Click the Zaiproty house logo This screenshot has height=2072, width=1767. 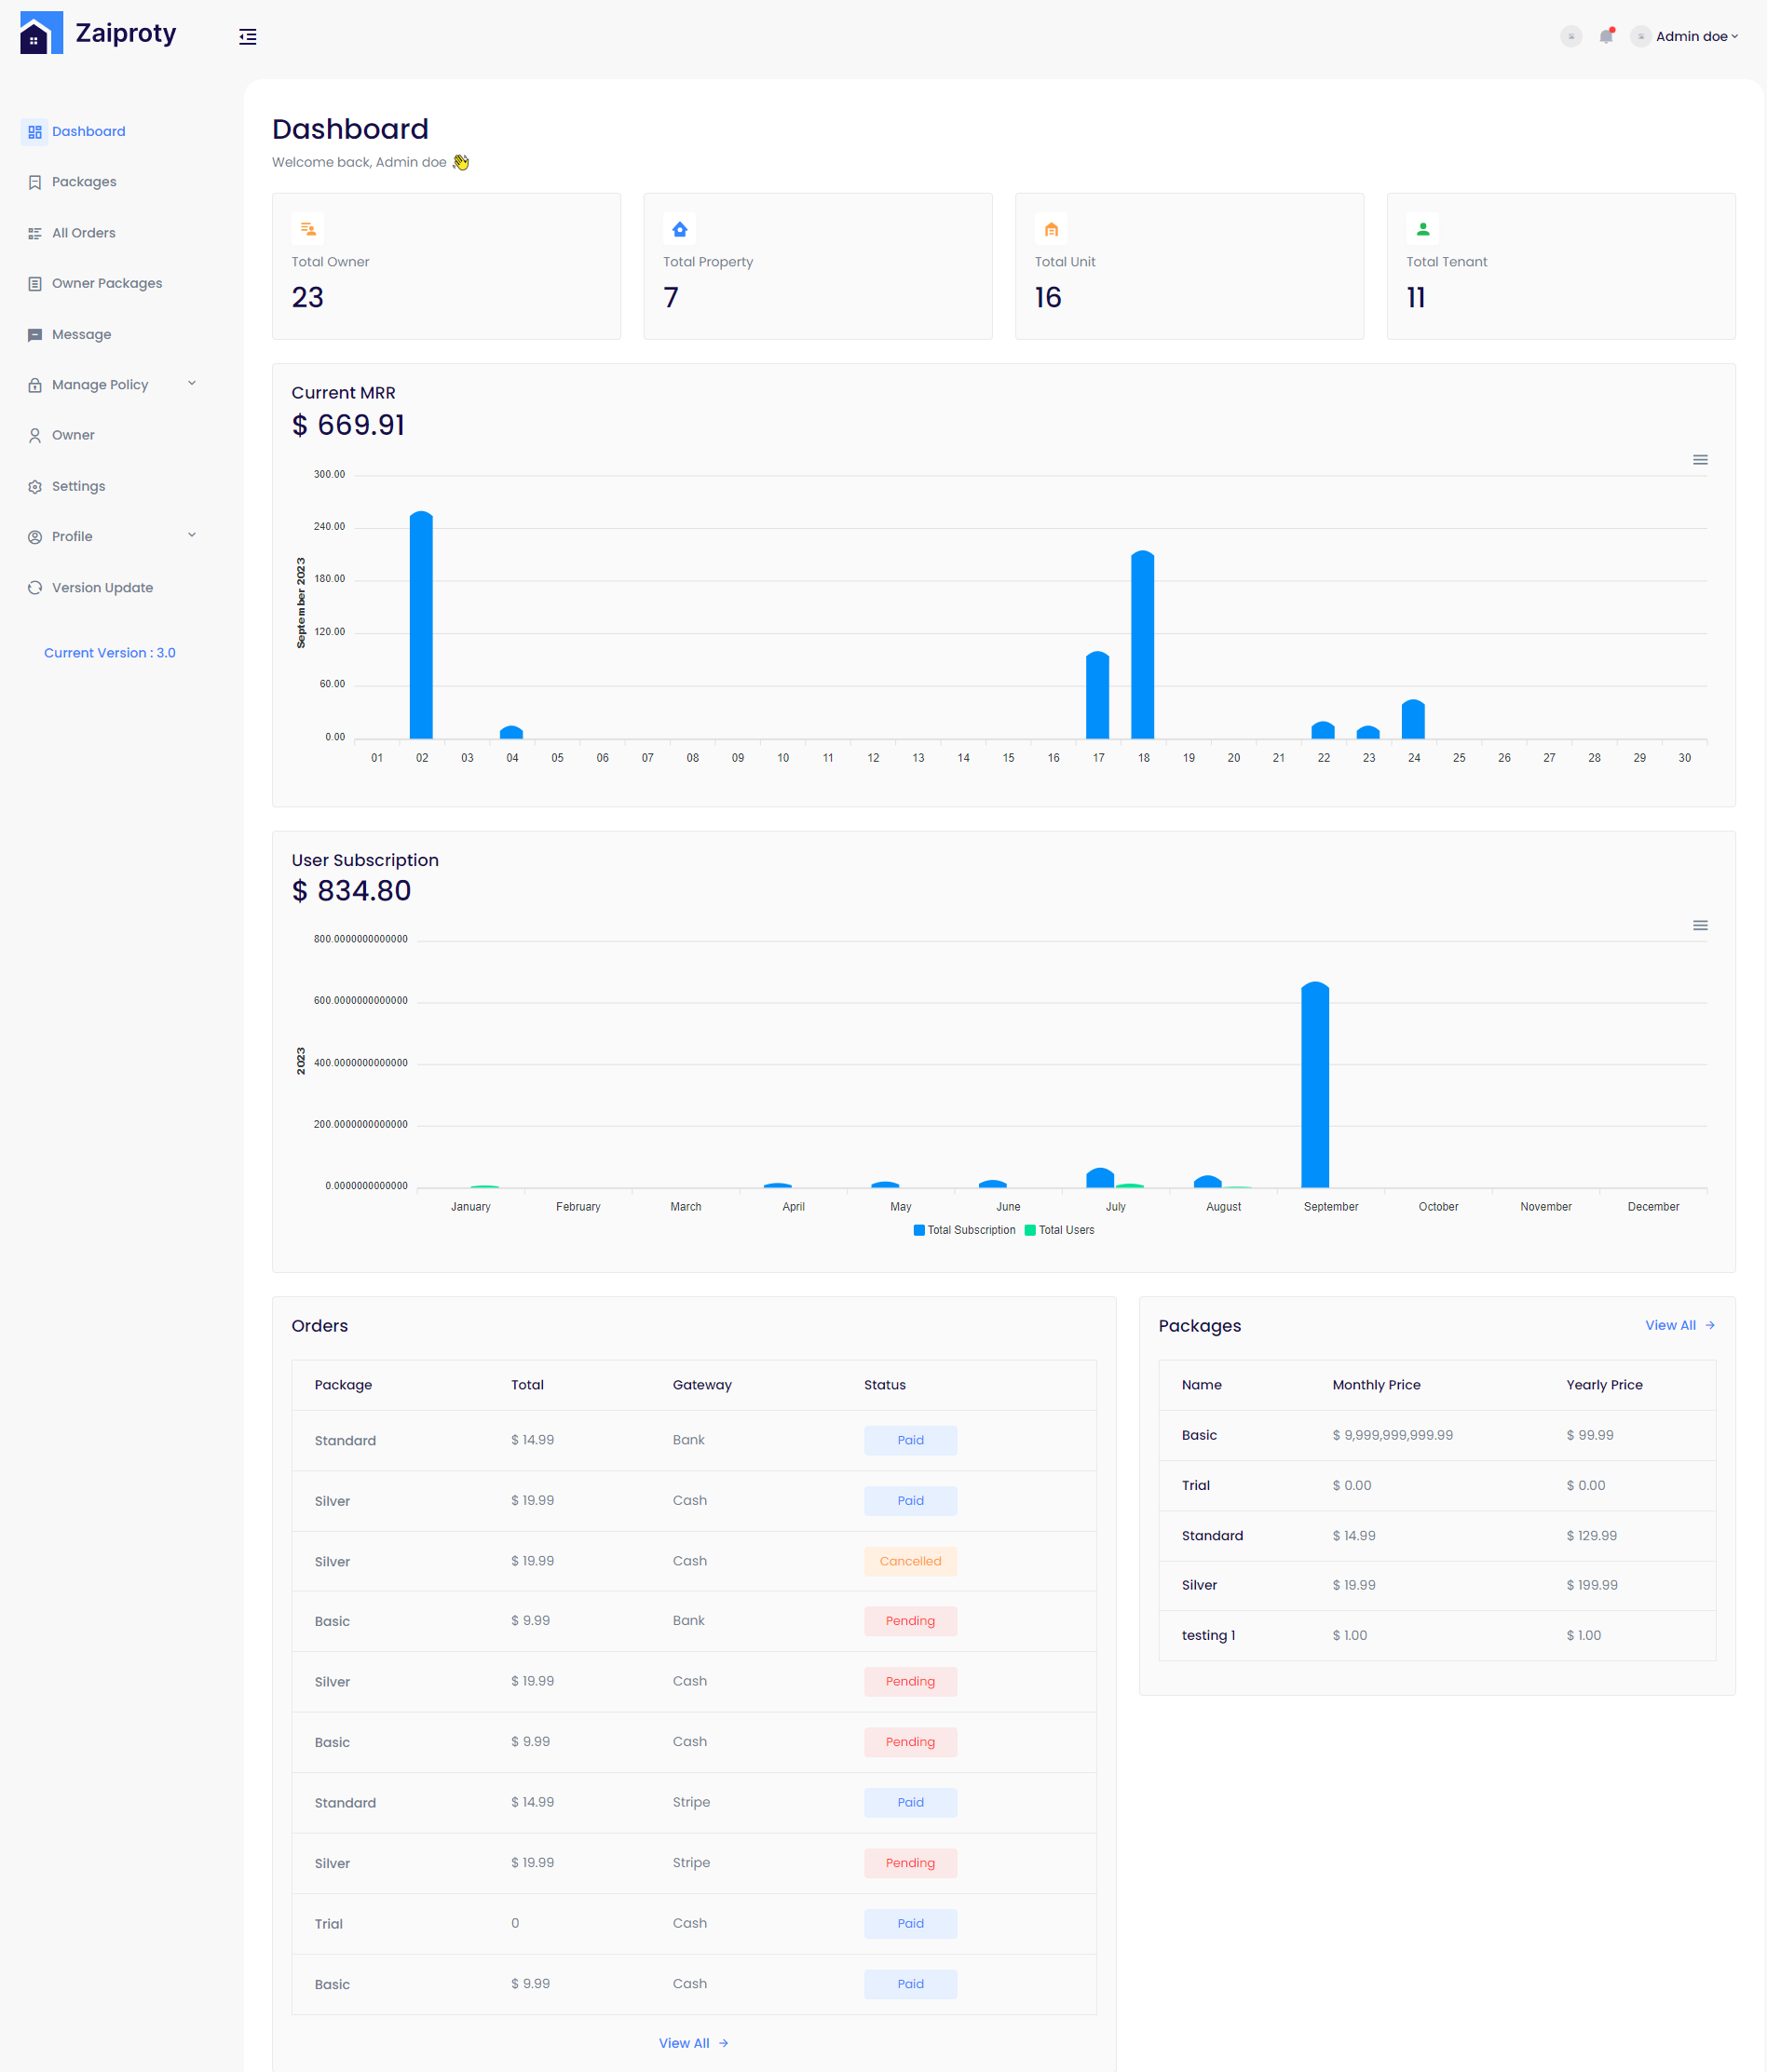[x=41, y=33]
